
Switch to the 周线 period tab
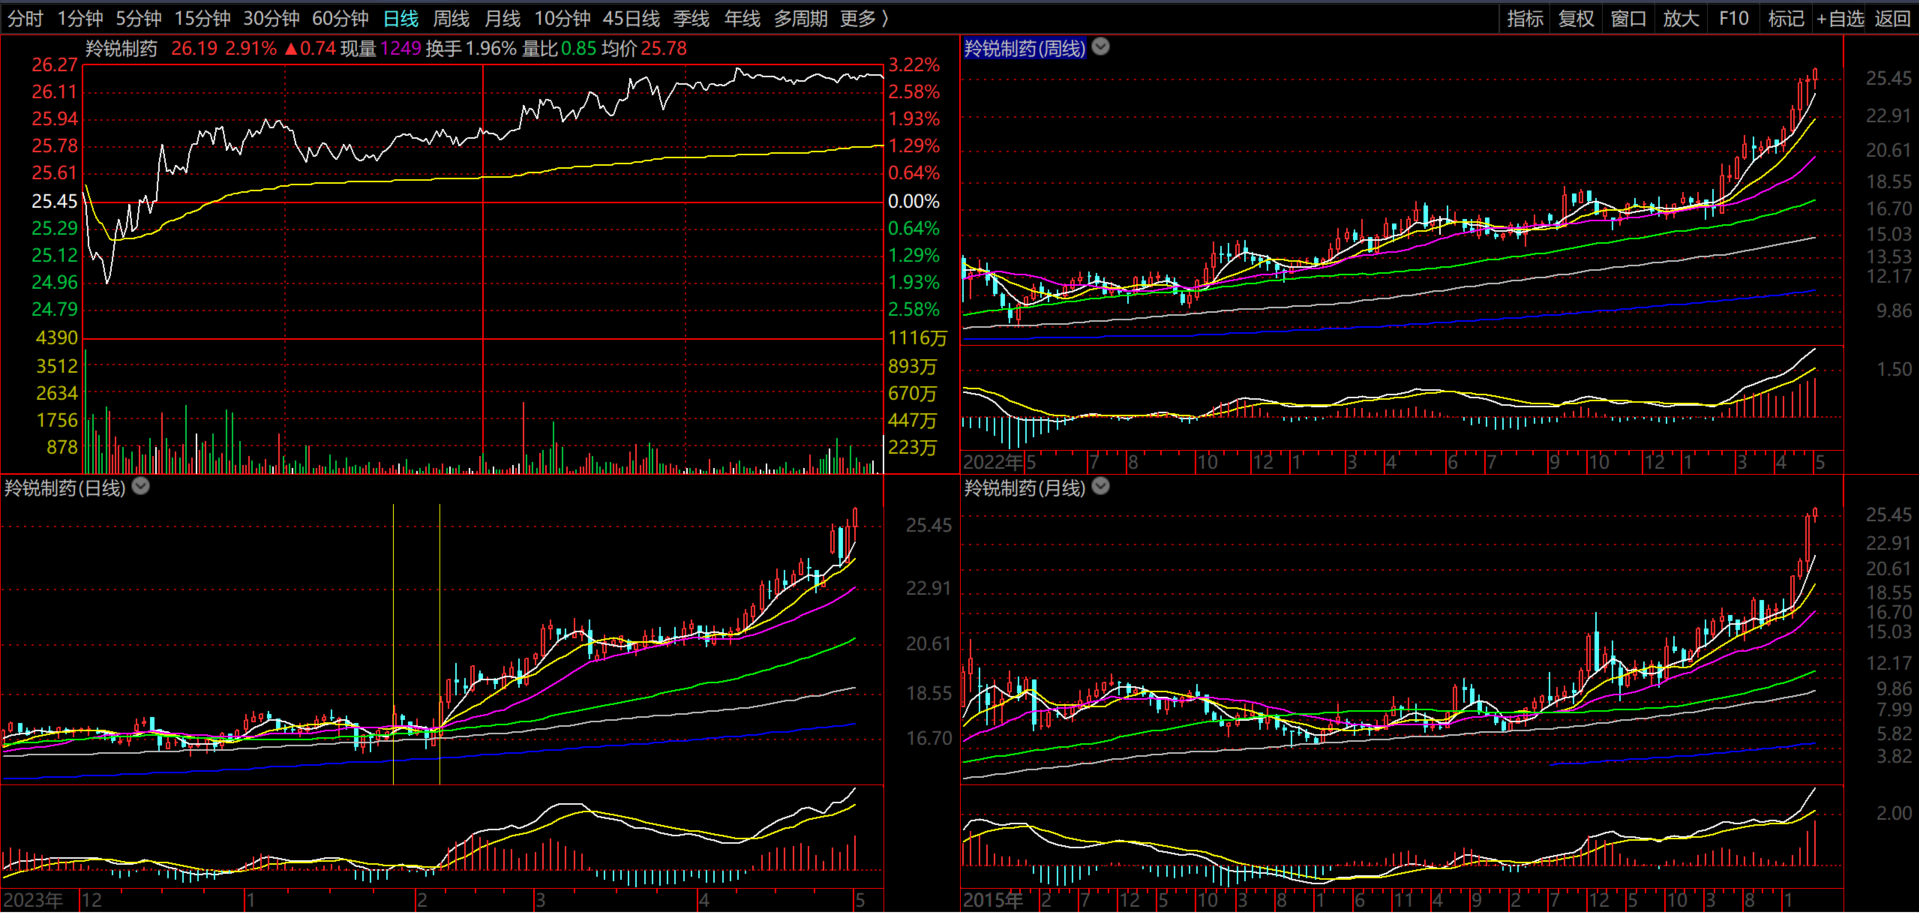(x=451, y=18)
